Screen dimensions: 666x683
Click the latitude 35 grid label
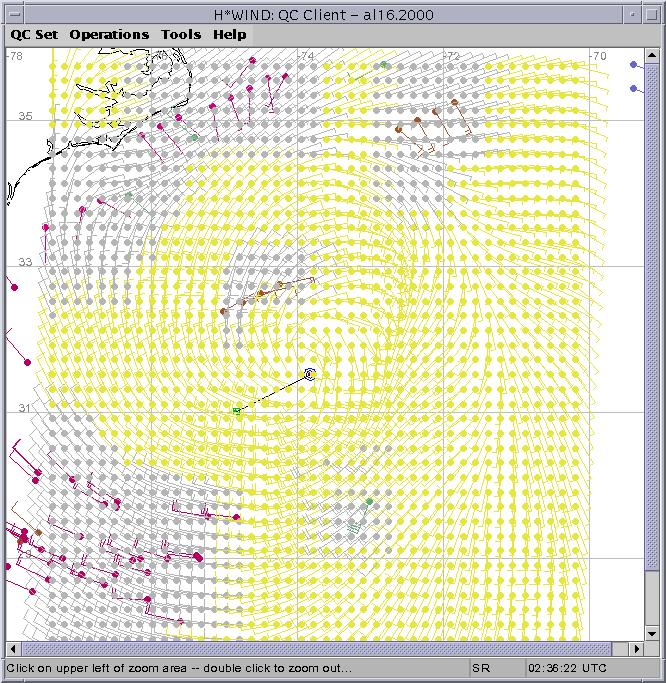25,116
